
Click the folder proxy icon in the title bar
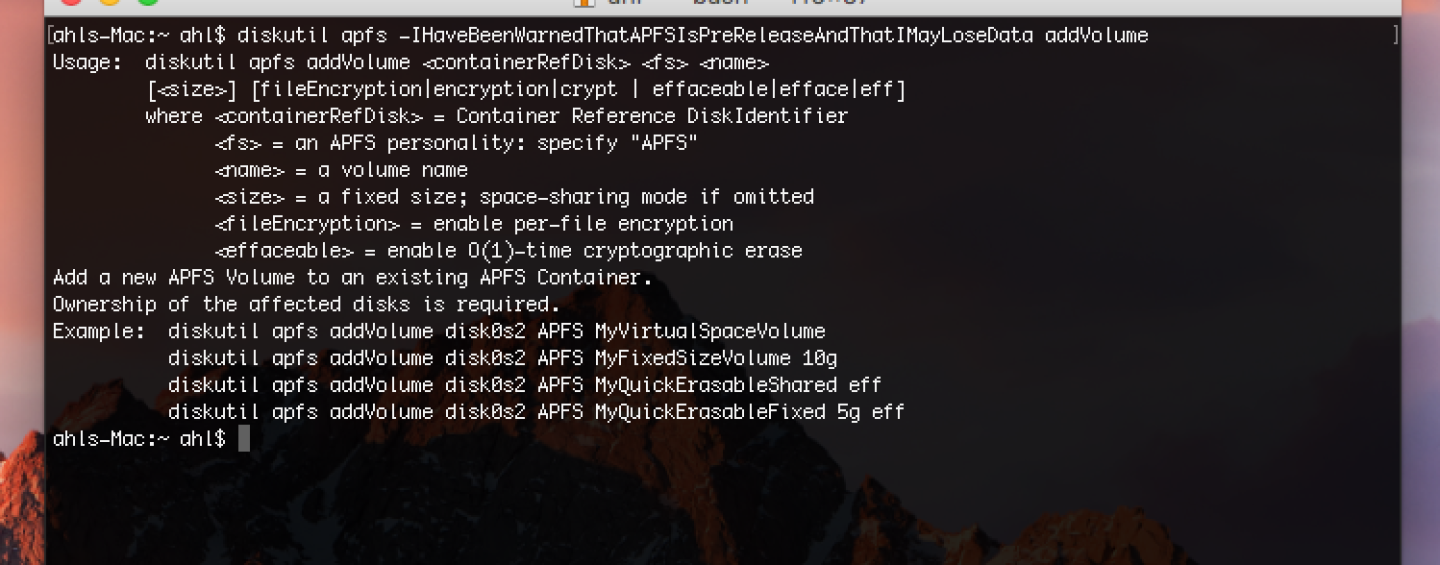584,3
